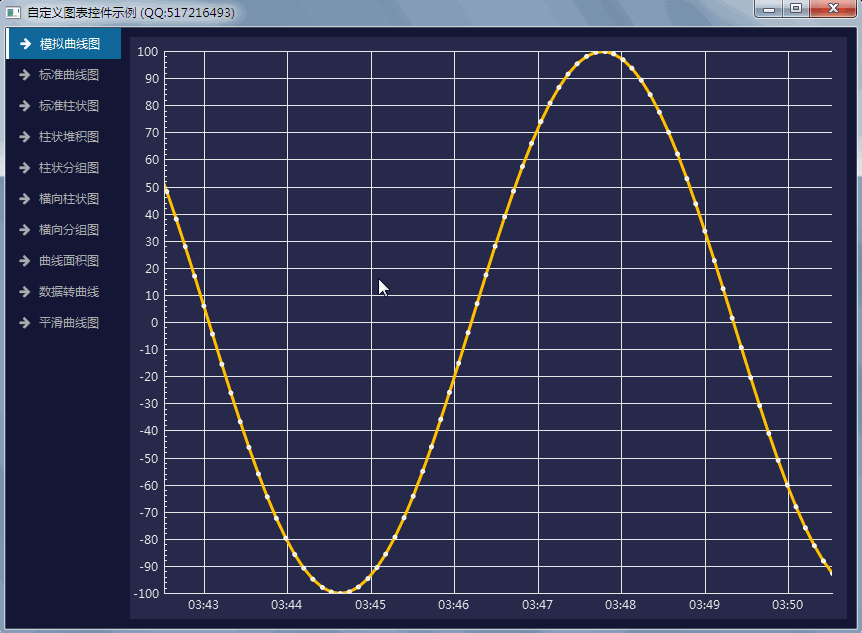Click the arrow icon beside 横向柱状图
Image resolution: width=862 pixels, height=633 pixels.
coord(25,199)
